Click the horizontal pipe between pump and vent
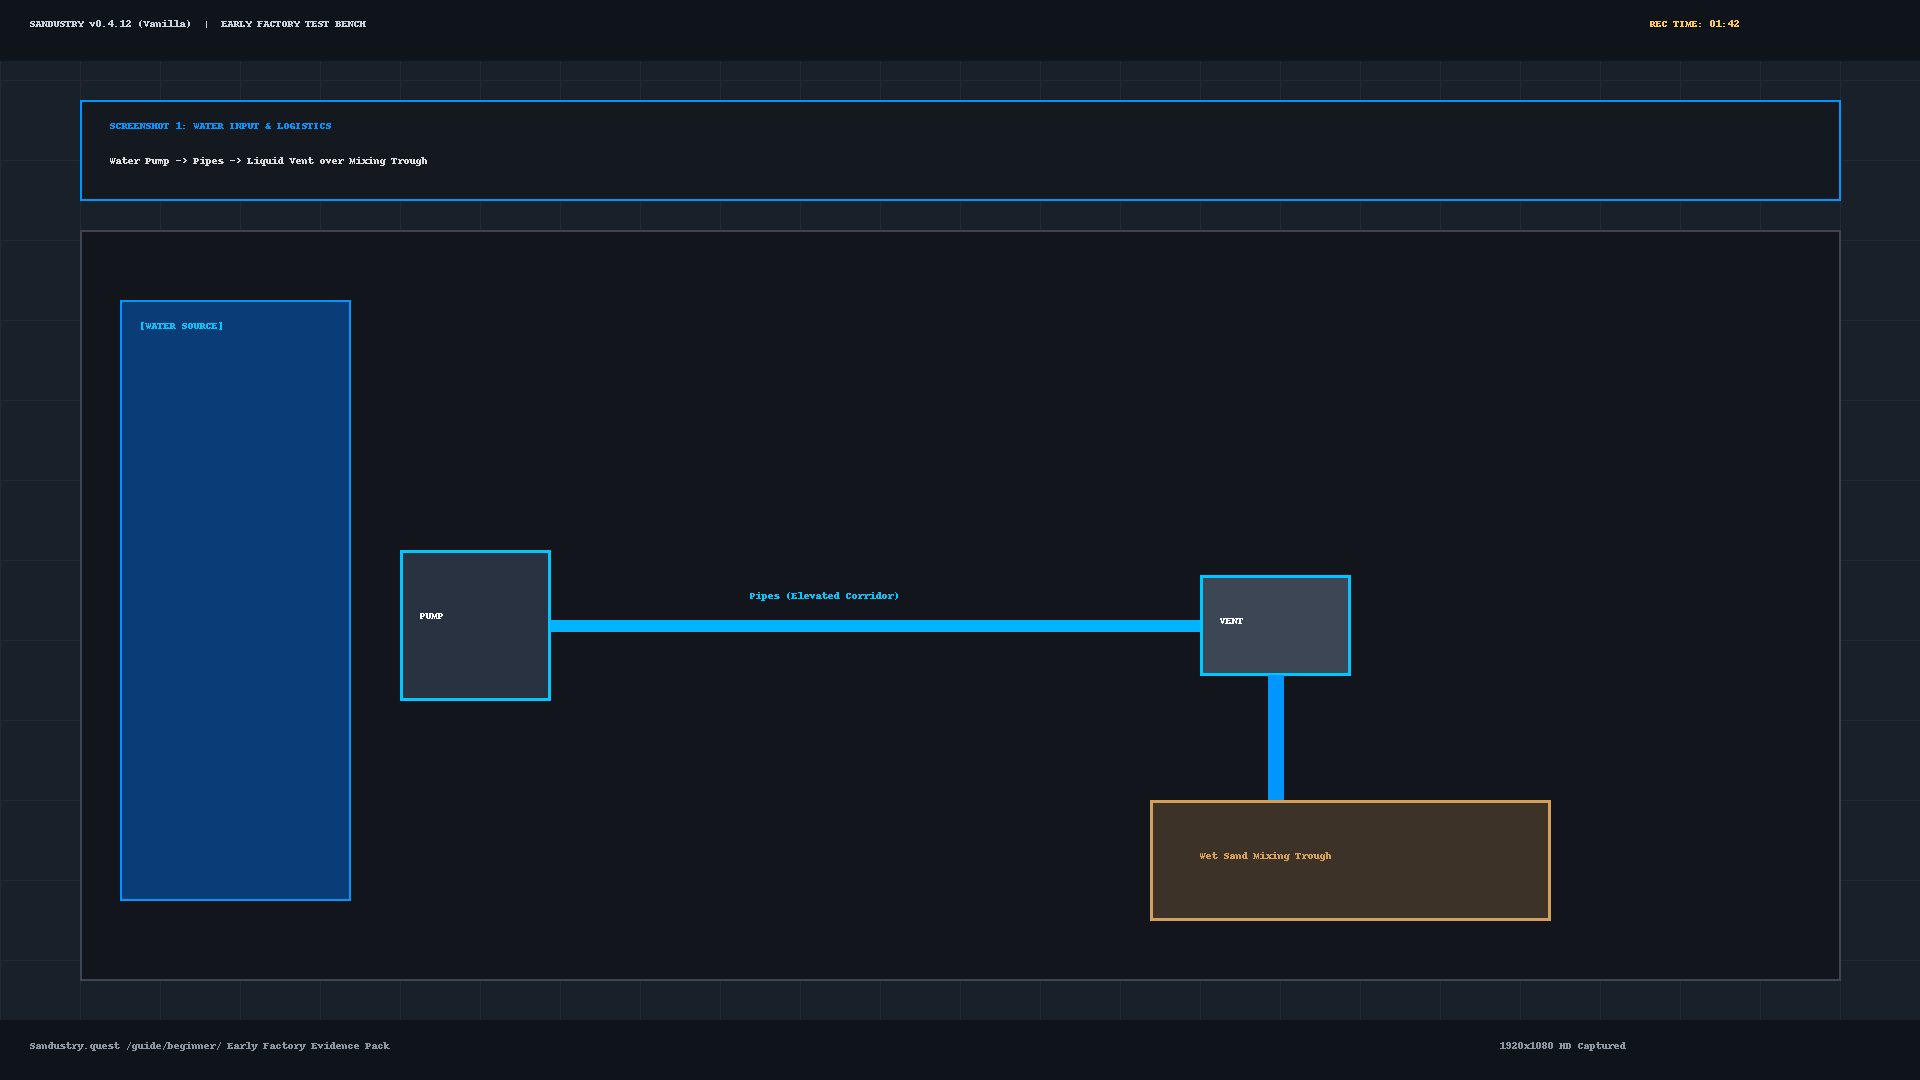 [875, 626]
